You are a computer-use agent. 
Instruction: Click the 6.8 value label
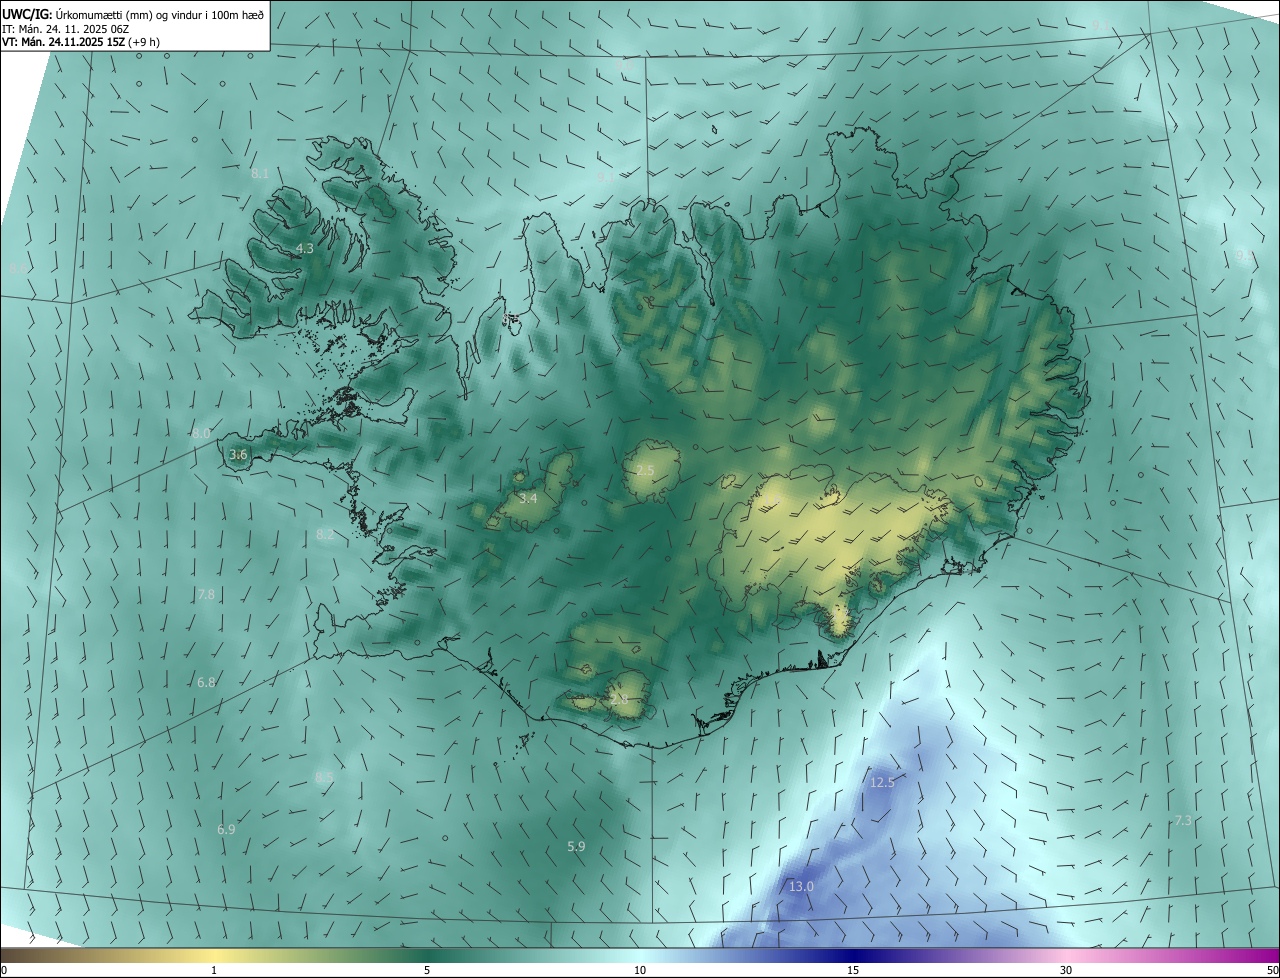tap(206, 682)
